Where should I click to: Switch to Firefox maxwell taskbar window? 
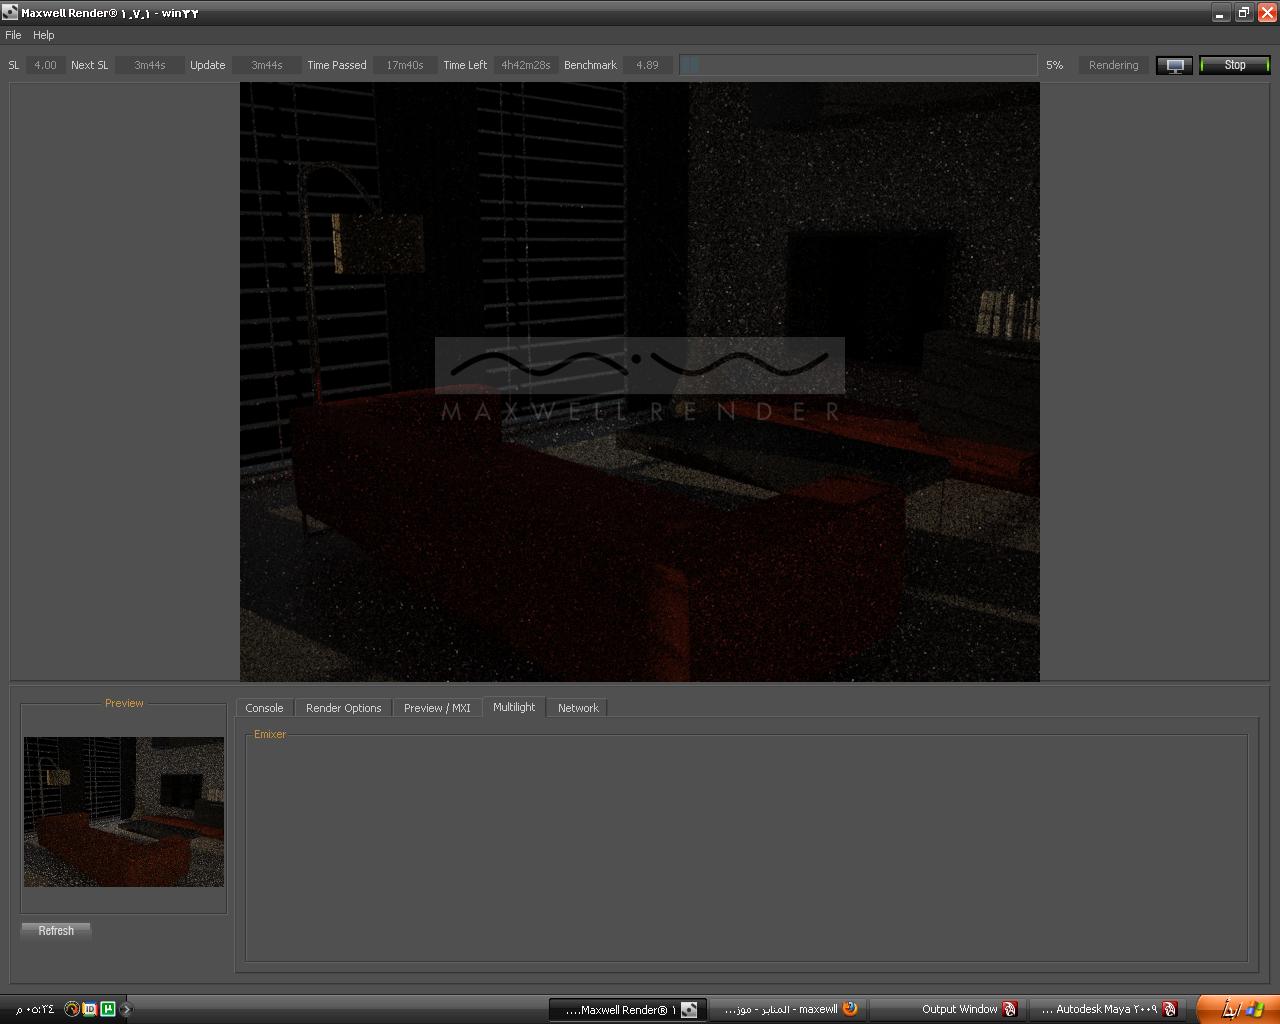click(788, 1009)
